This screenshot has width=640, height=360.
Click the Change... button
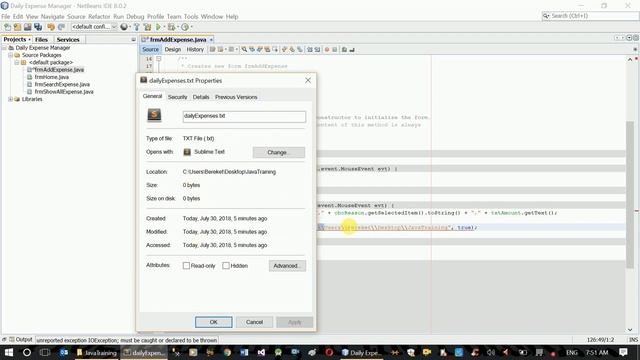tap(279, 152)
